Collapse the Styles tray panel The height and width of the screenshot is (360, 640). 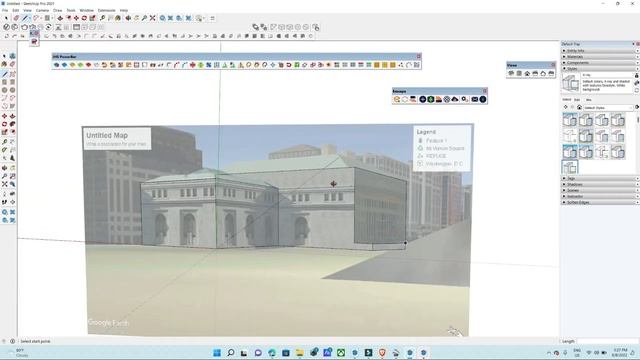[600, 69]
